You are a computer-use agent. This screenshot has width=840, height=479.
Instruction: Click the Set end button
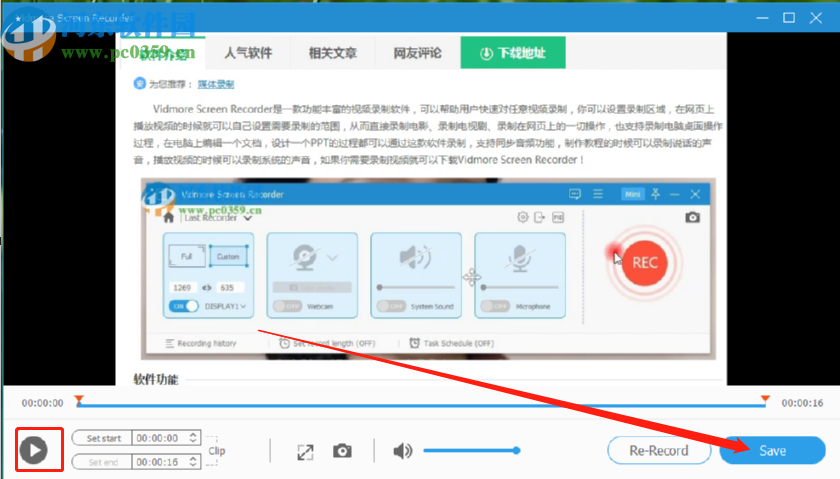102,462
